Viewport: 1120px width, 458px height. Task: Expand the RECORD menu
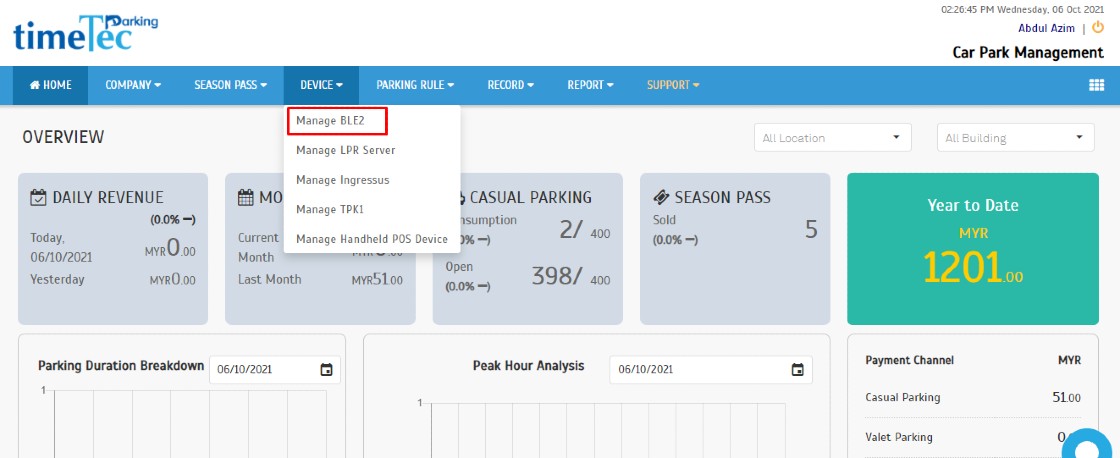[x=511, y=85]
